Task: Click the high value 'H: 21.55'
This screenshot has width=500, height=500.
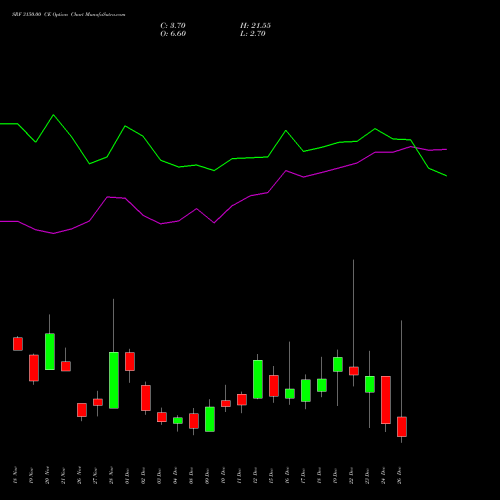Action: 255,26
